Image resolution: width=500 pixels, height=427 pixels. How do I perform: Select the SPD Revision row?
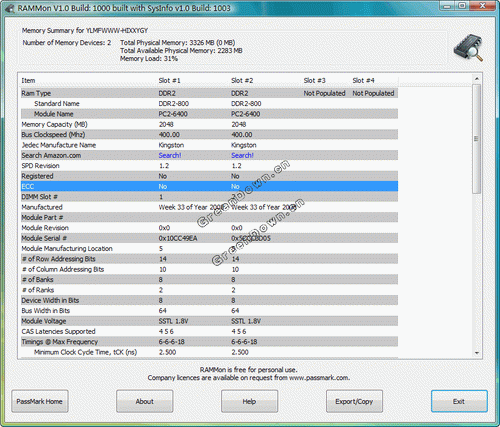[209, 166]
